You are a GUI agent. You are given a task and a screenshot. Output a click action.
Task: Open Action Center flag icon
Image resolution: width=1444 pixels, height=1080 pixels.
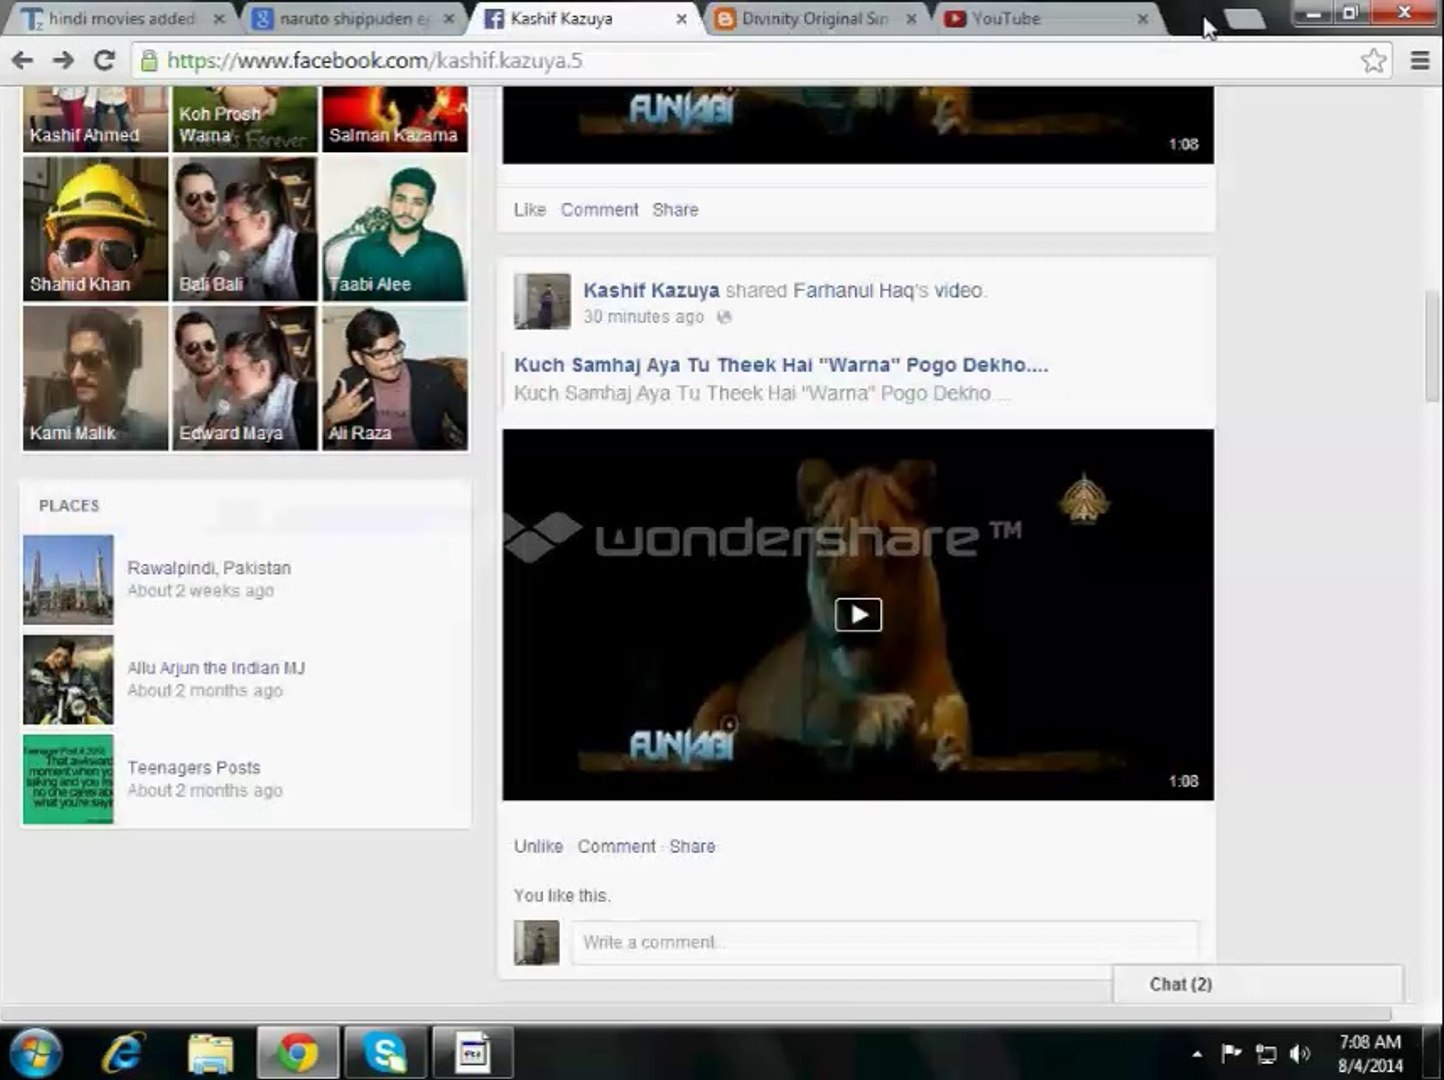(x=1232, y=1053)
